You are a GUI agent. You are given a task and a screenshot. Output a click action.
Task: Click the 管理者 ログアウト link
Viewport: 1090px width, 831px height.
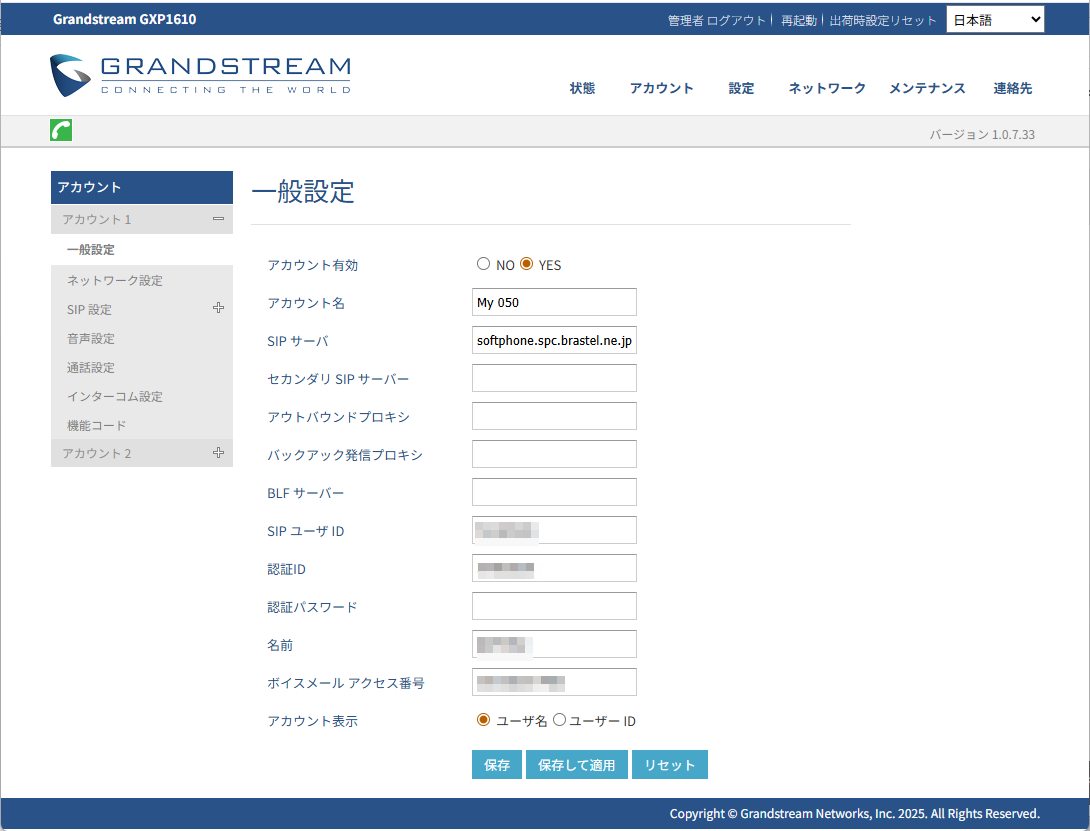[x=716, y=21]
